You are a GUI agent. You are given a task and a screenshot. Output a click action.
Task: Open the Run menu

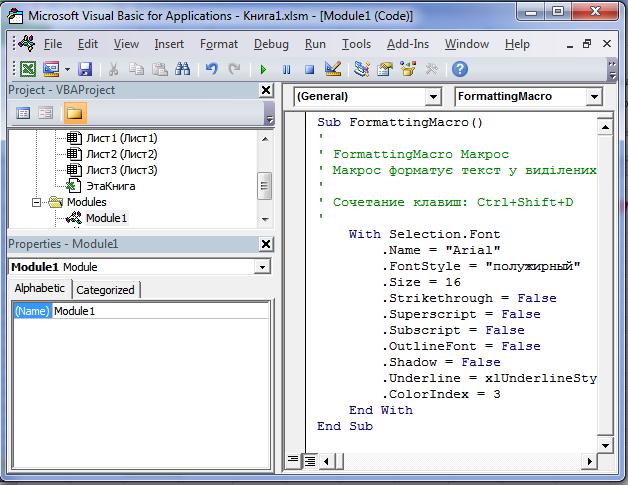point(315,44)
